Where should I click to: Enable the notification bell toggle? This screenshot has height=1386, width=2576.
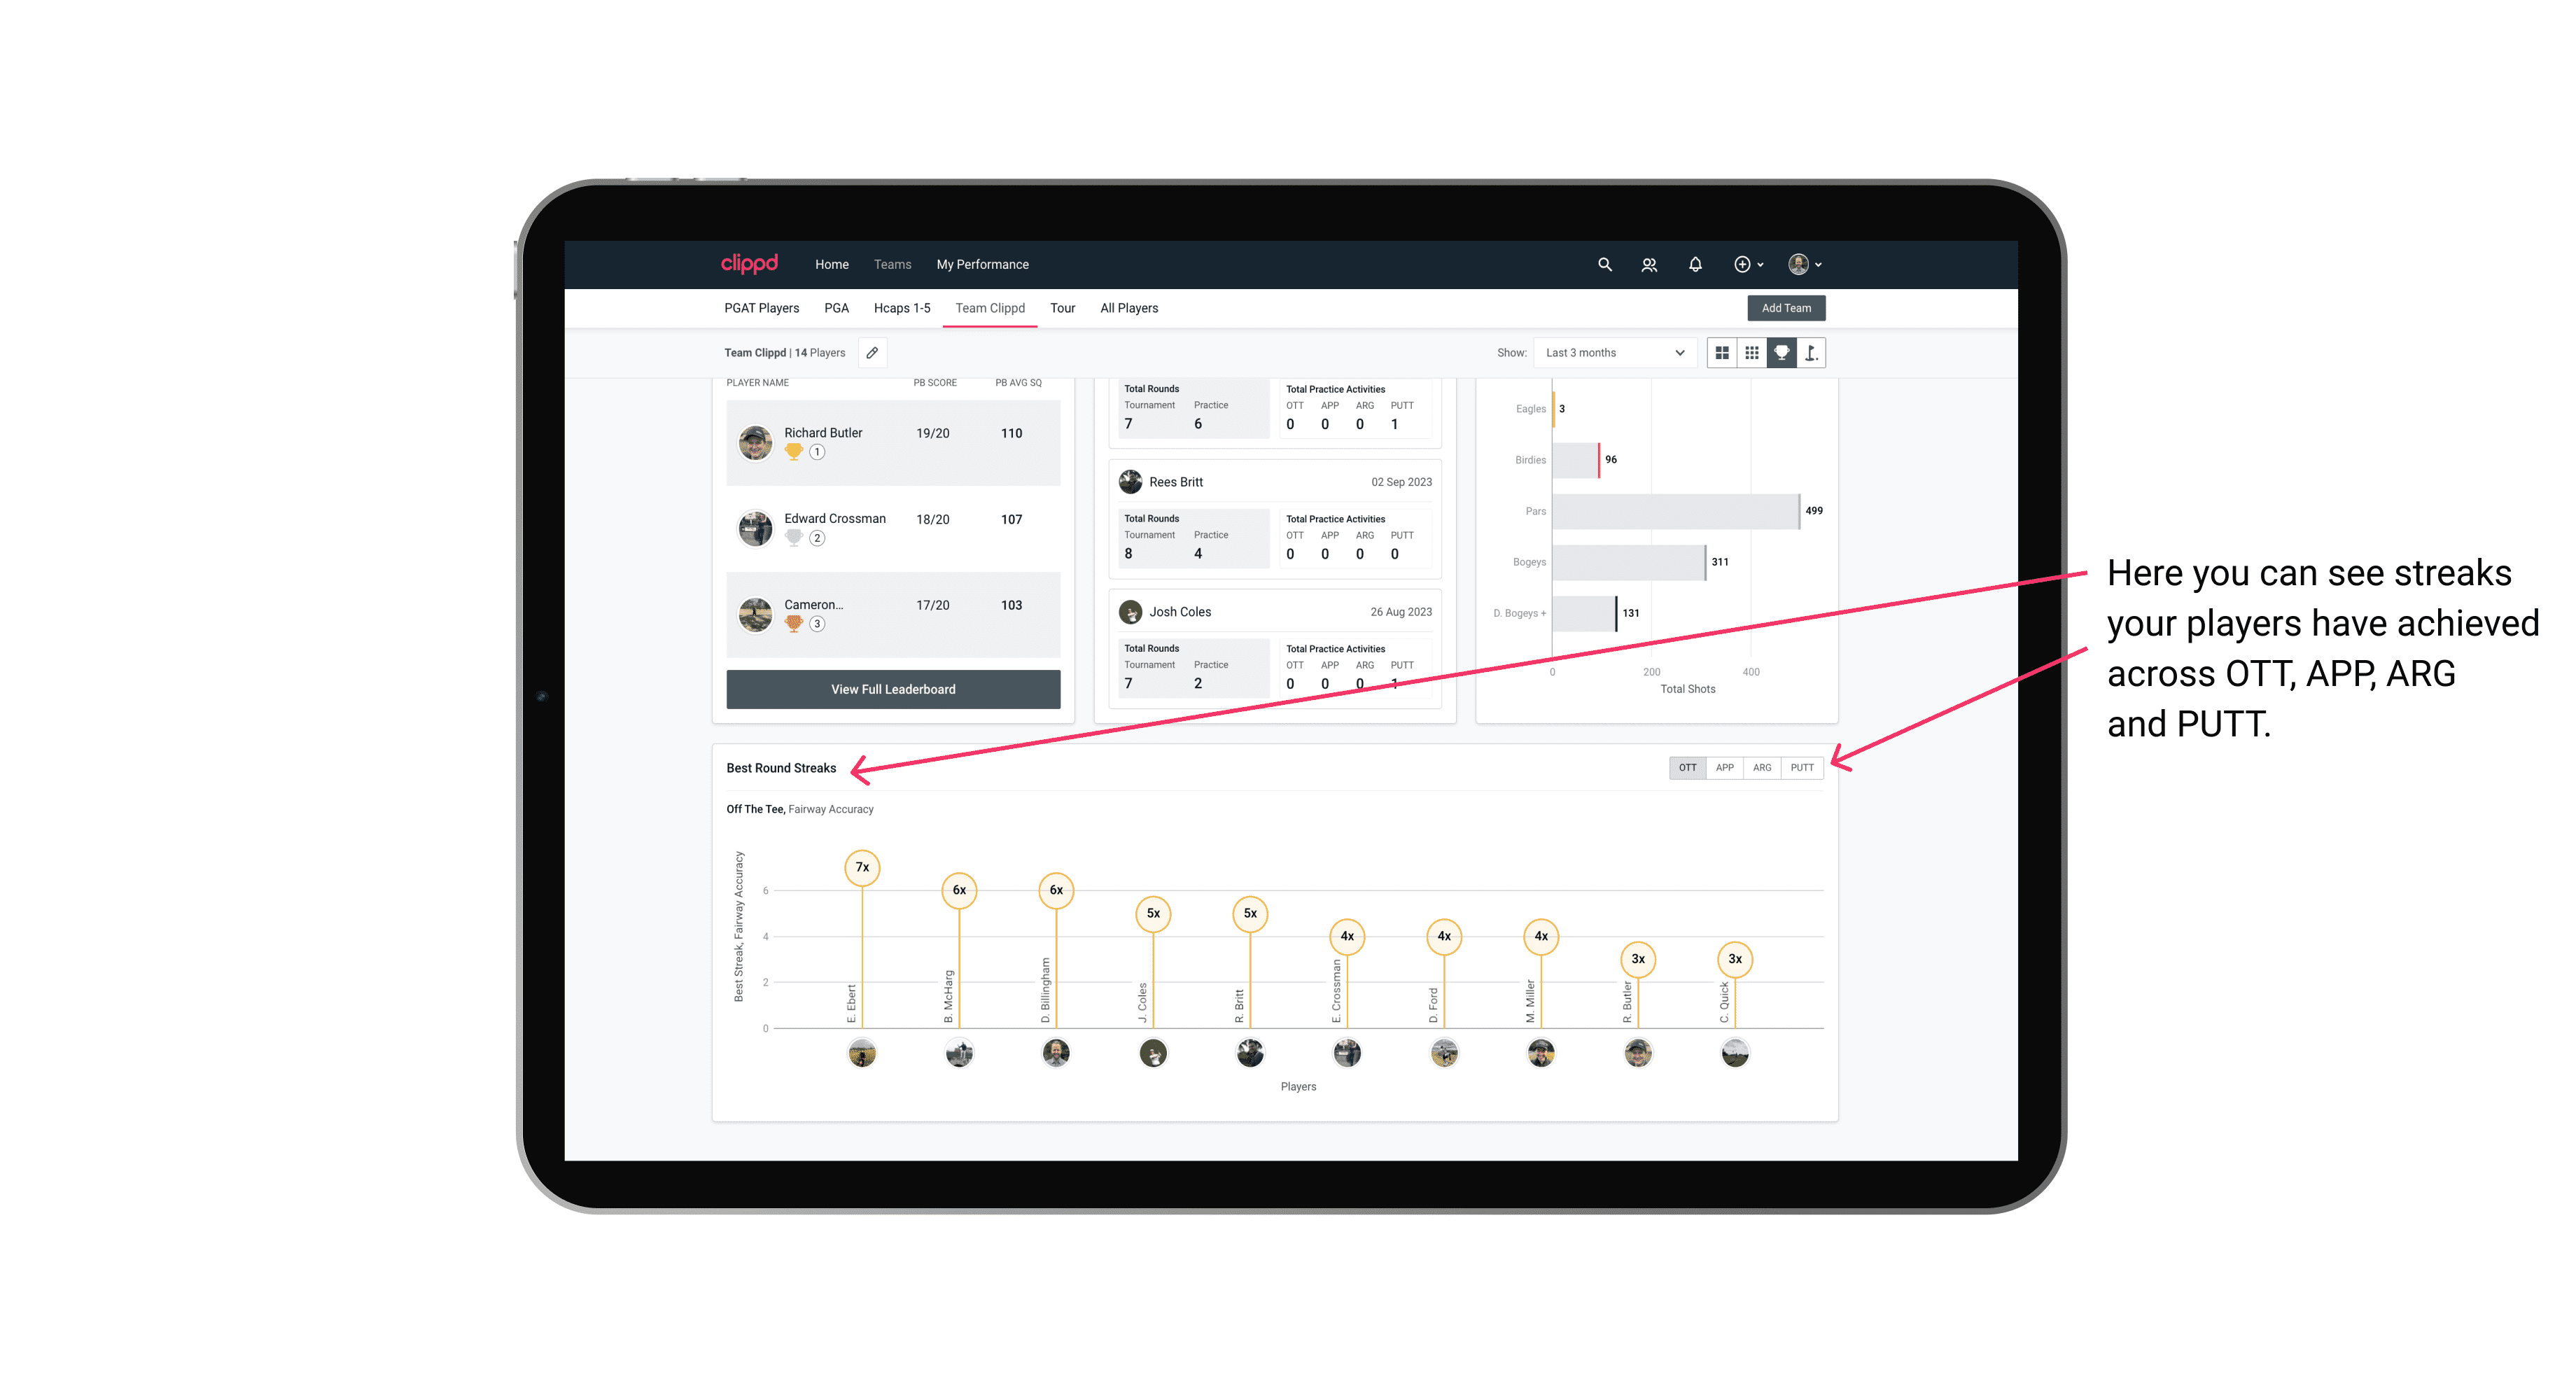(1693, 263)
